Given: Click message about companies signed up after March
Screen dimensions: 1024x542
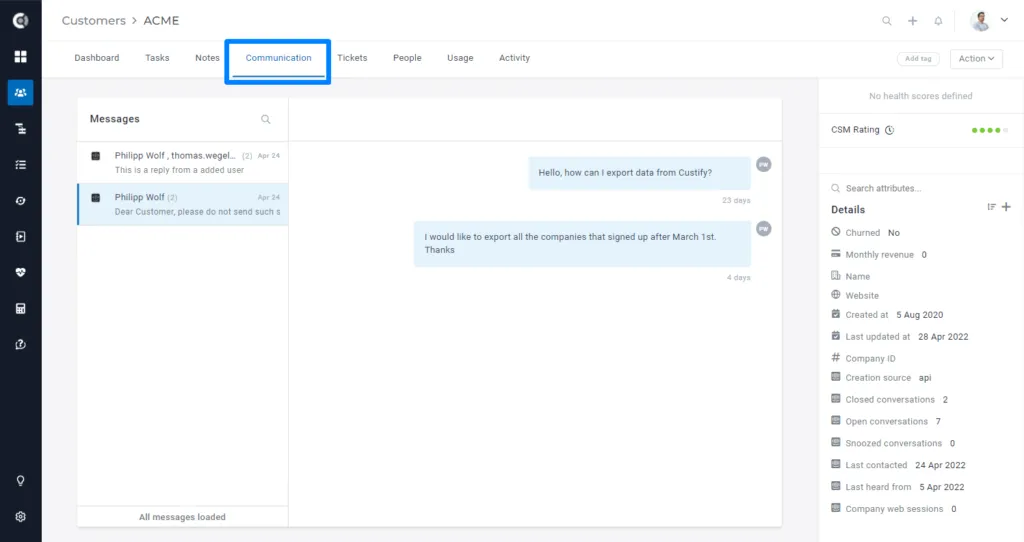Looking at the screenshot, I should (582, 244).
